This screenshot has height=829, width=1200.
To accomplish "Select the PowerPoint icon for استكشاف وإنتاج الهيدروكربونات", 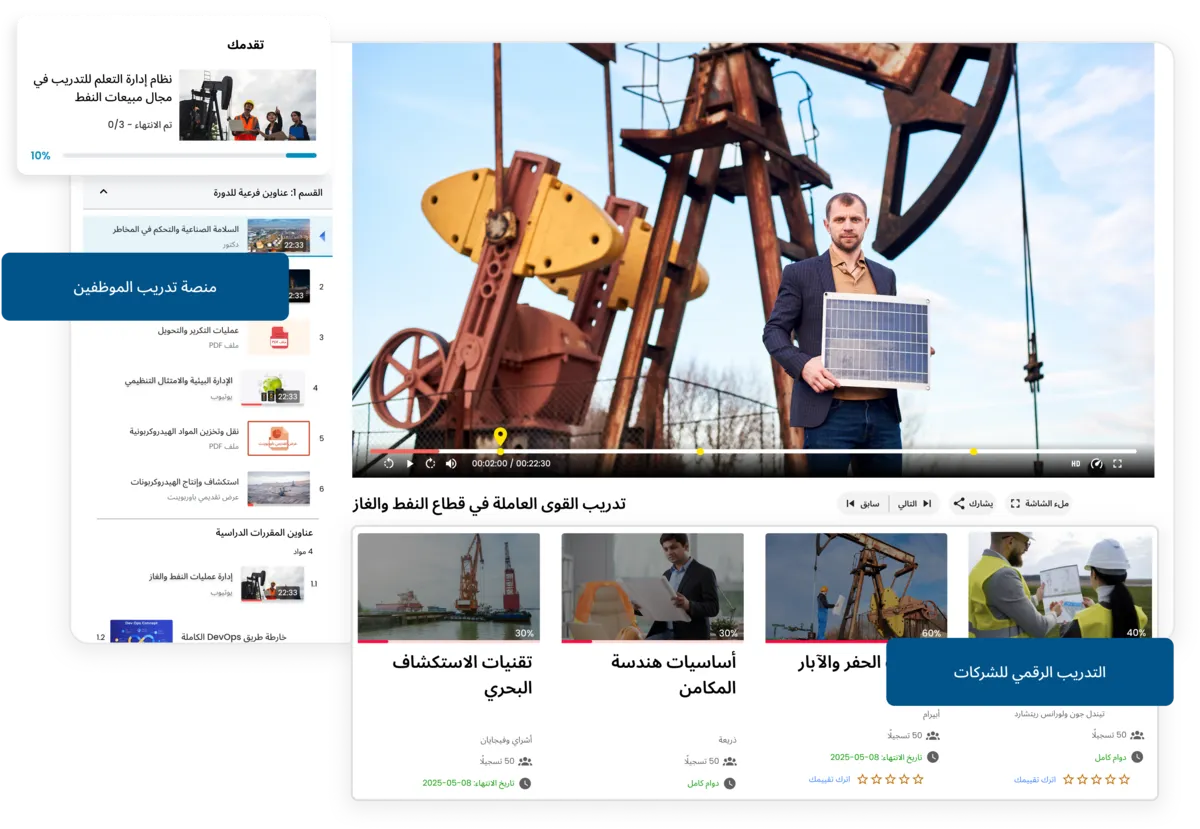I will [x=278, y=488].
